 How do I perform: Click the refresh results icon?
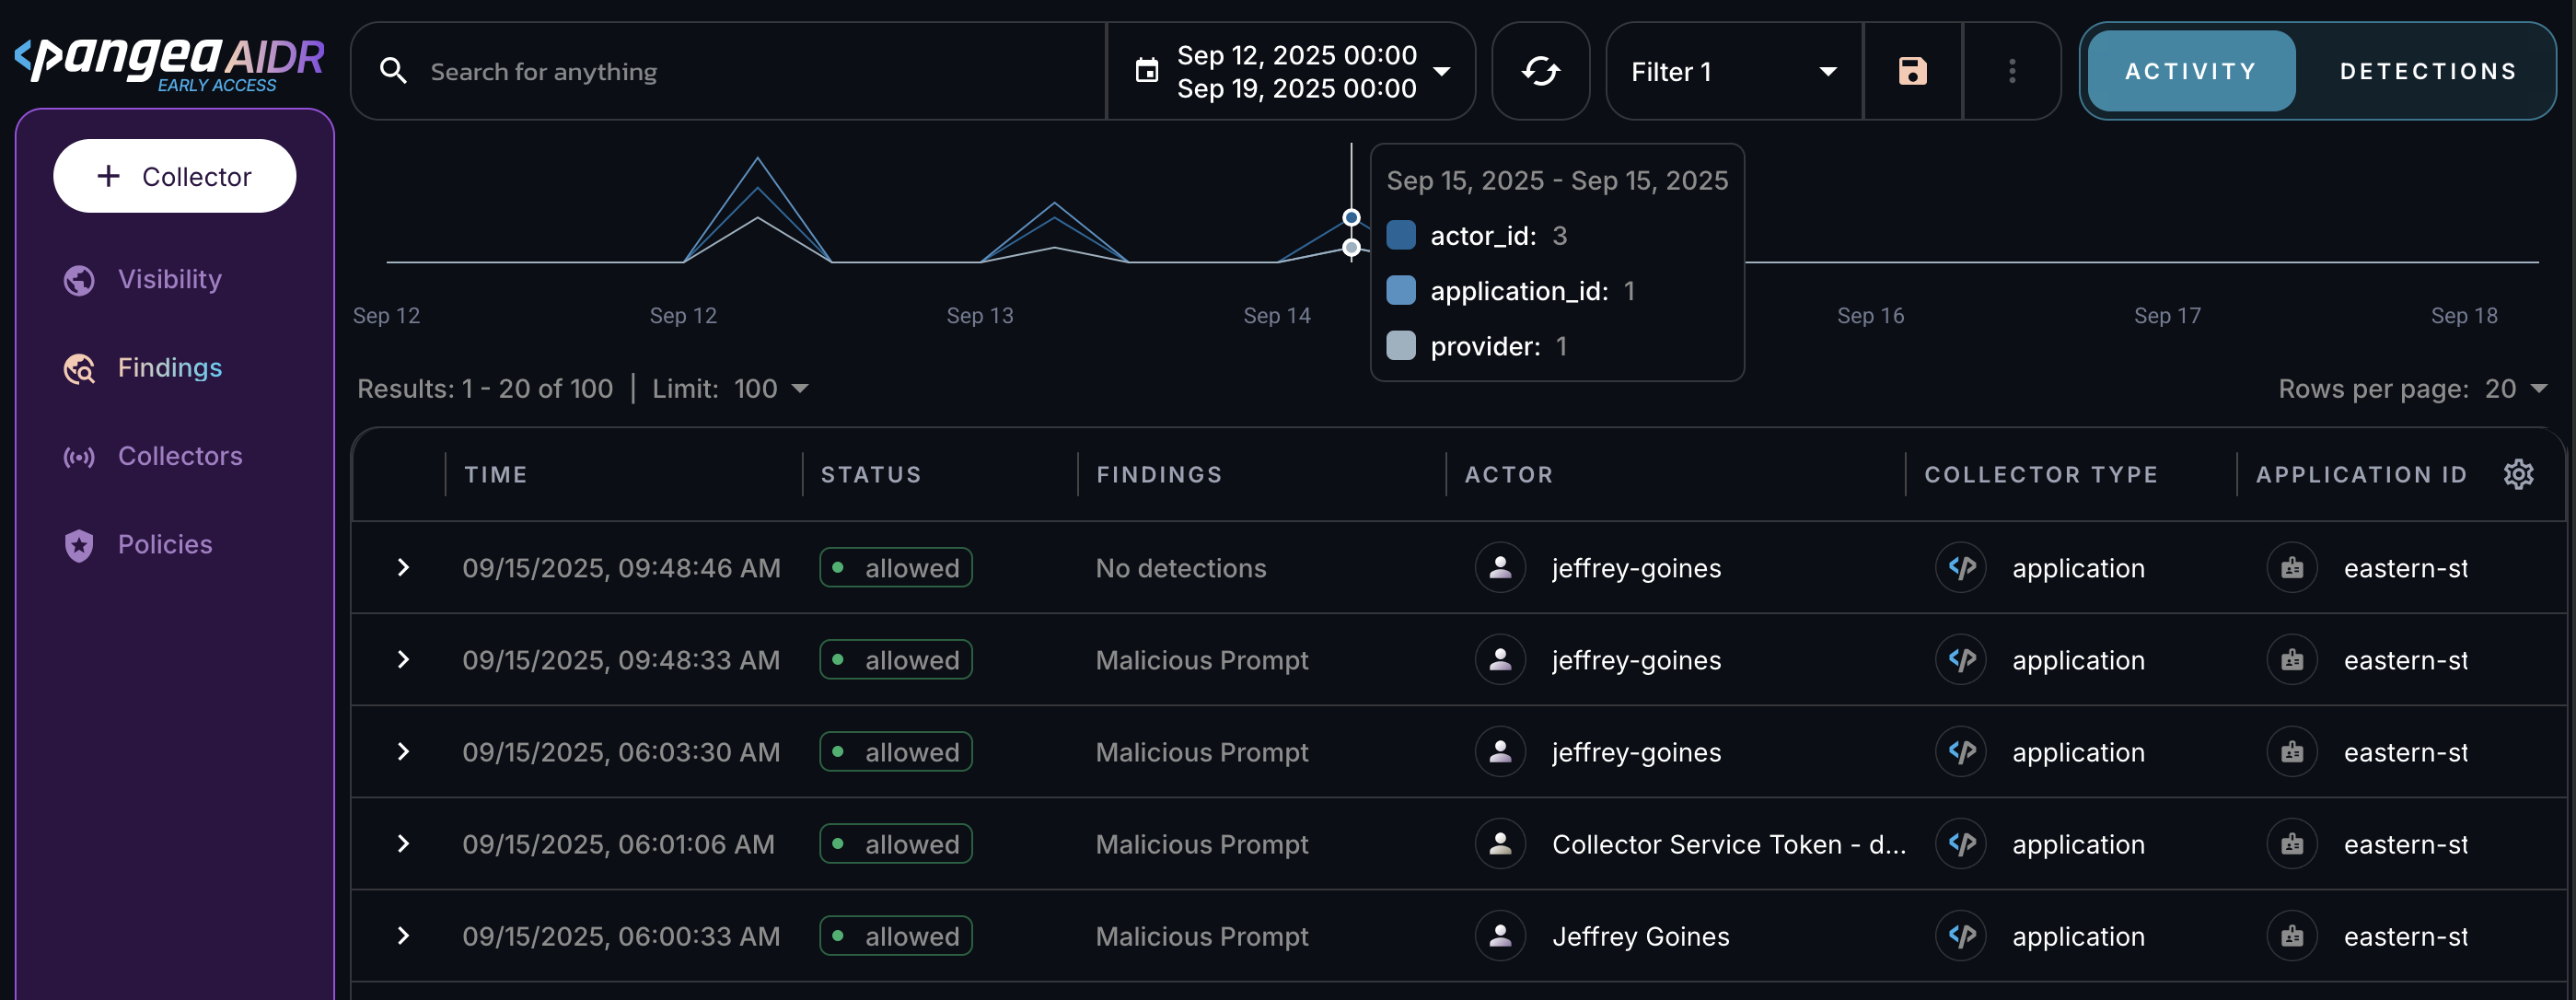click(x=1540, y=71)
